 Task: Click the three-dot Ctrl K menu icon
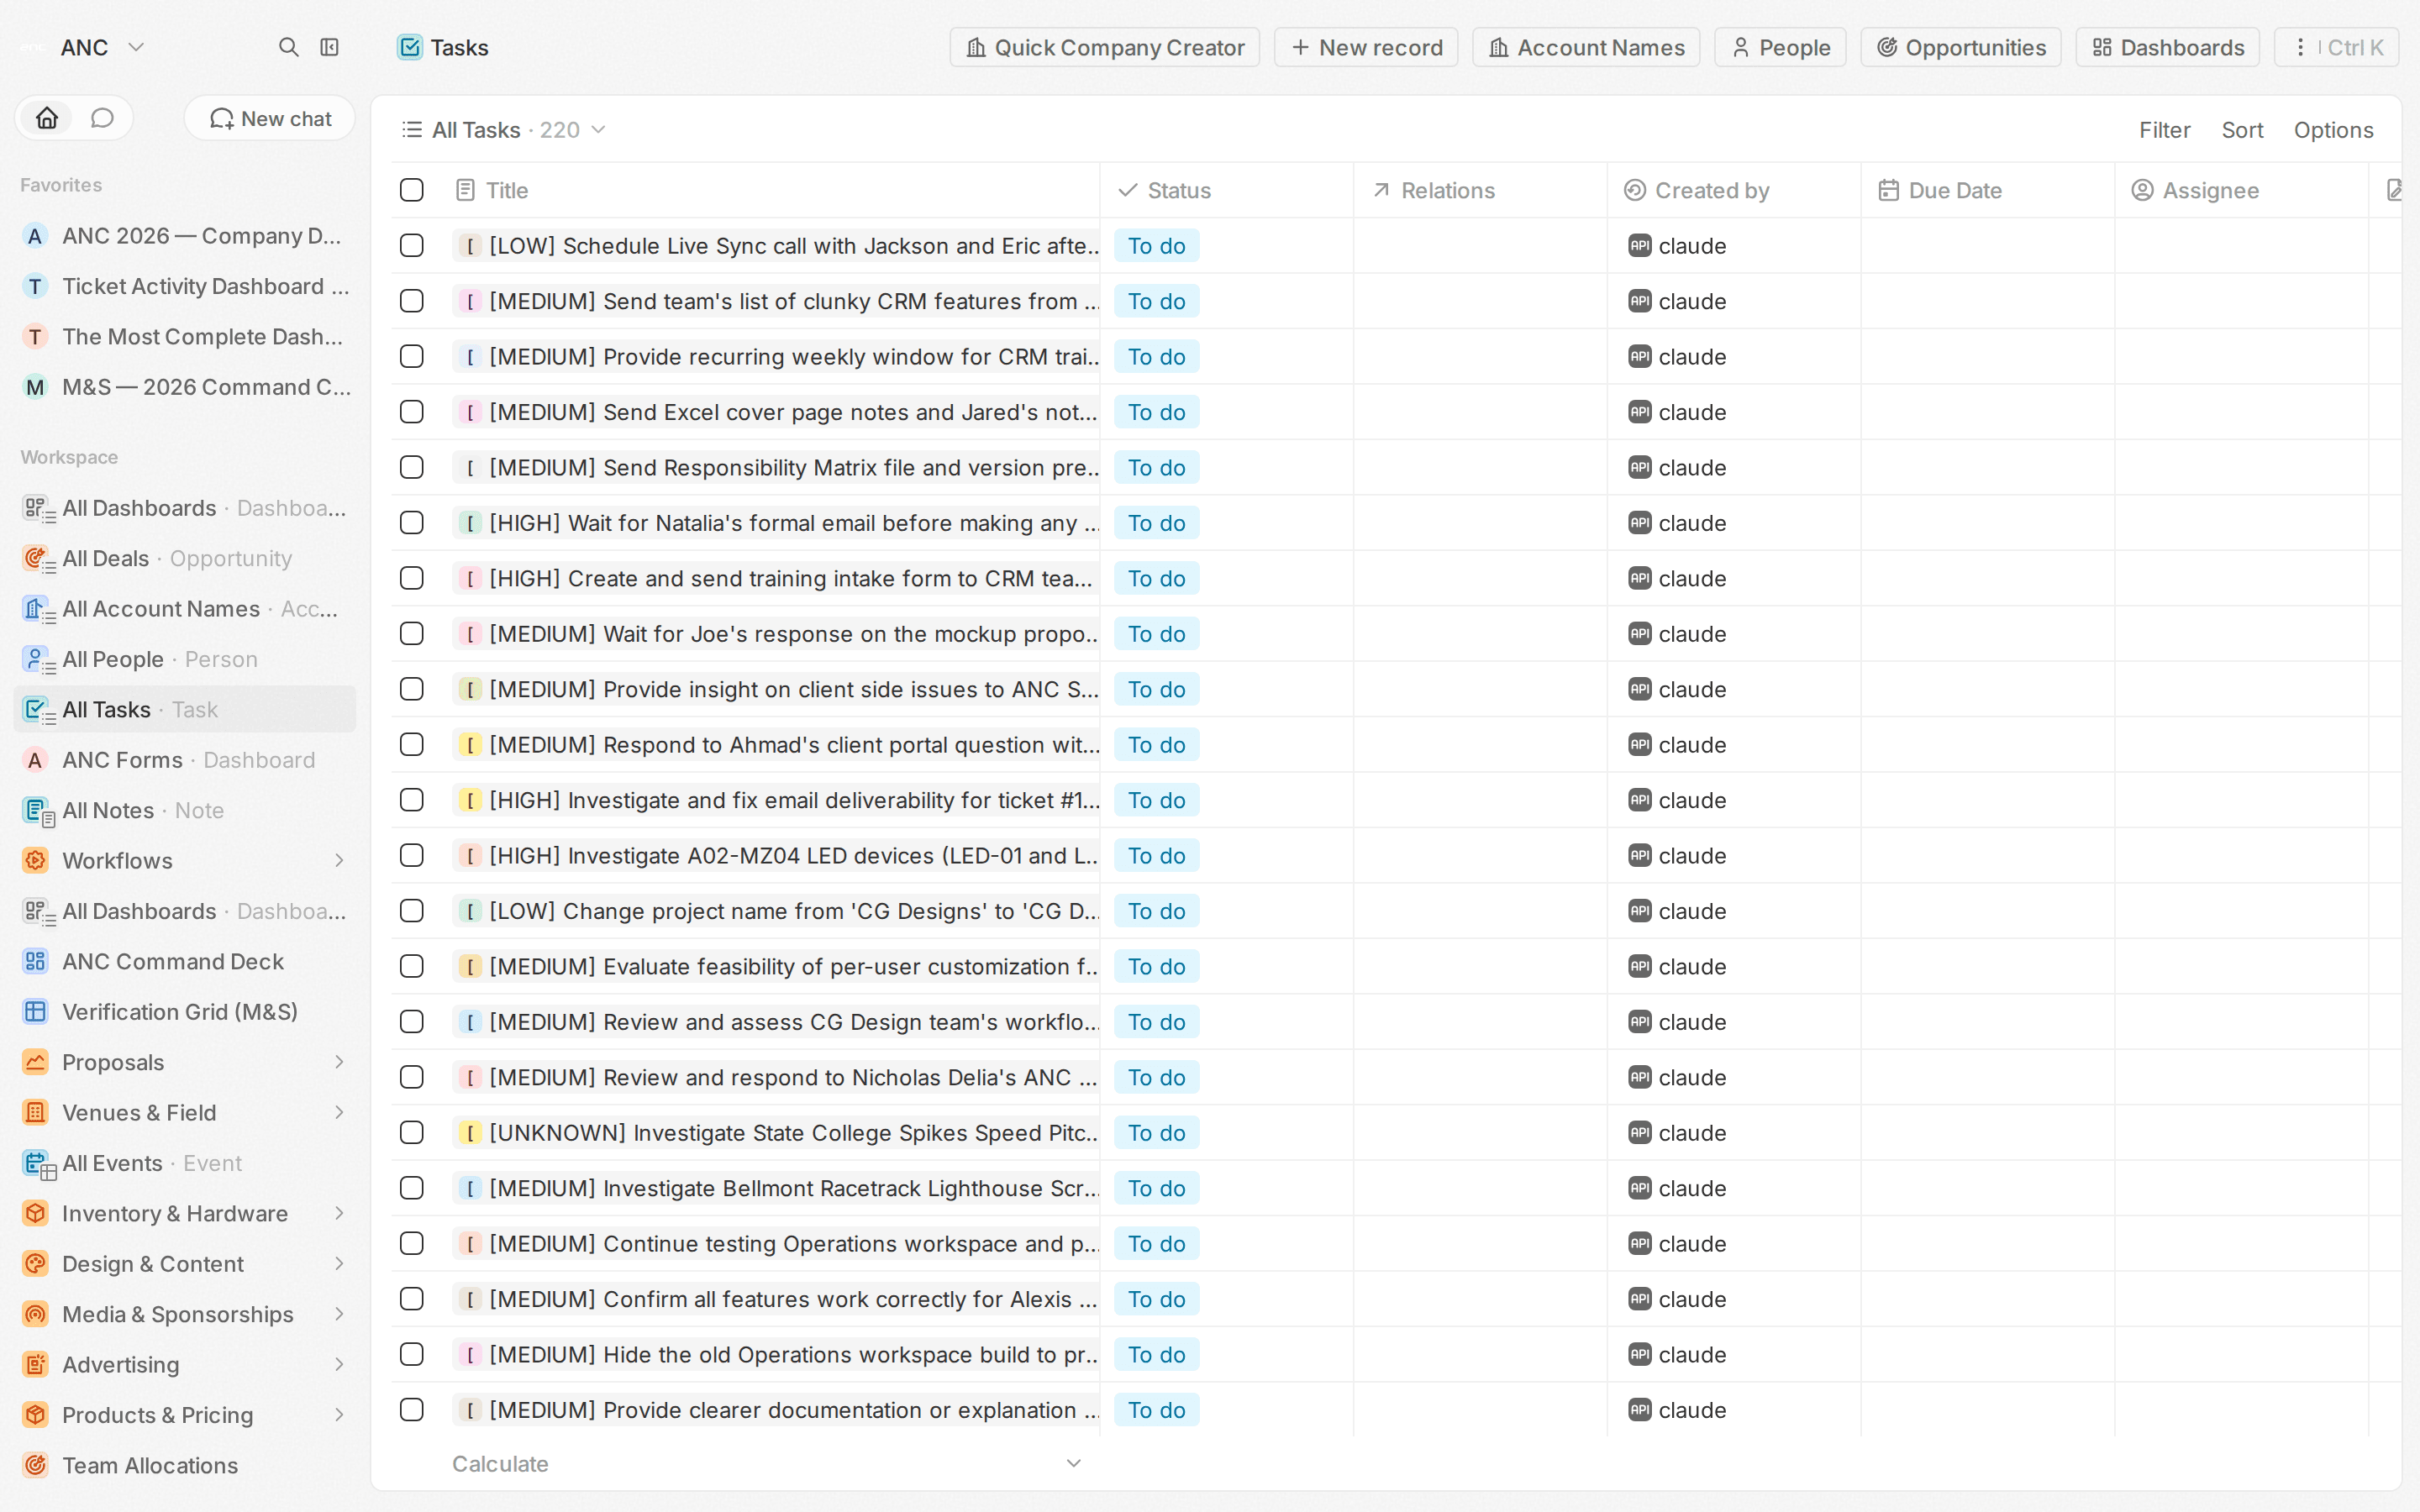coord(2300,47)
